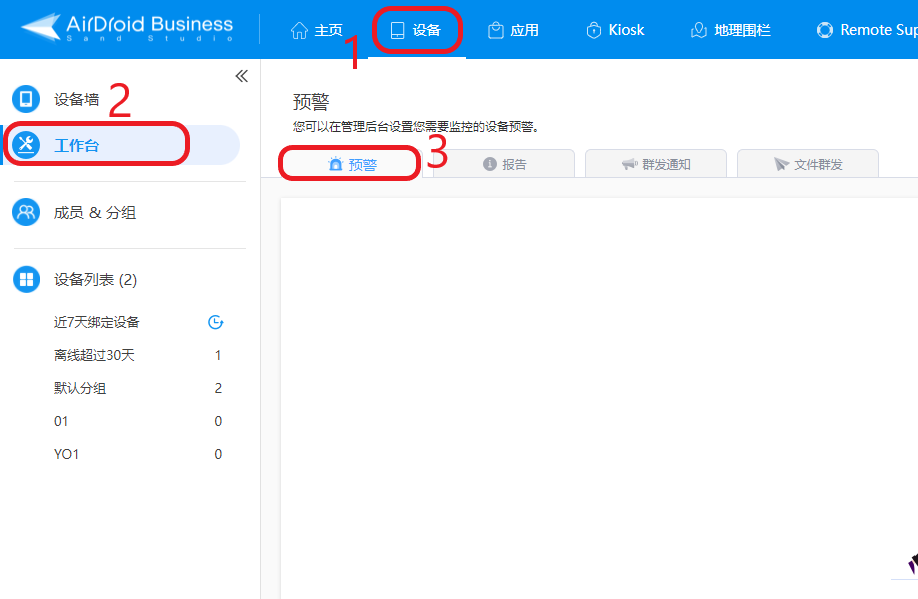The image size is (918, 599).
Task: Click the AirDroid Business logo
Action: pos(127,28)
